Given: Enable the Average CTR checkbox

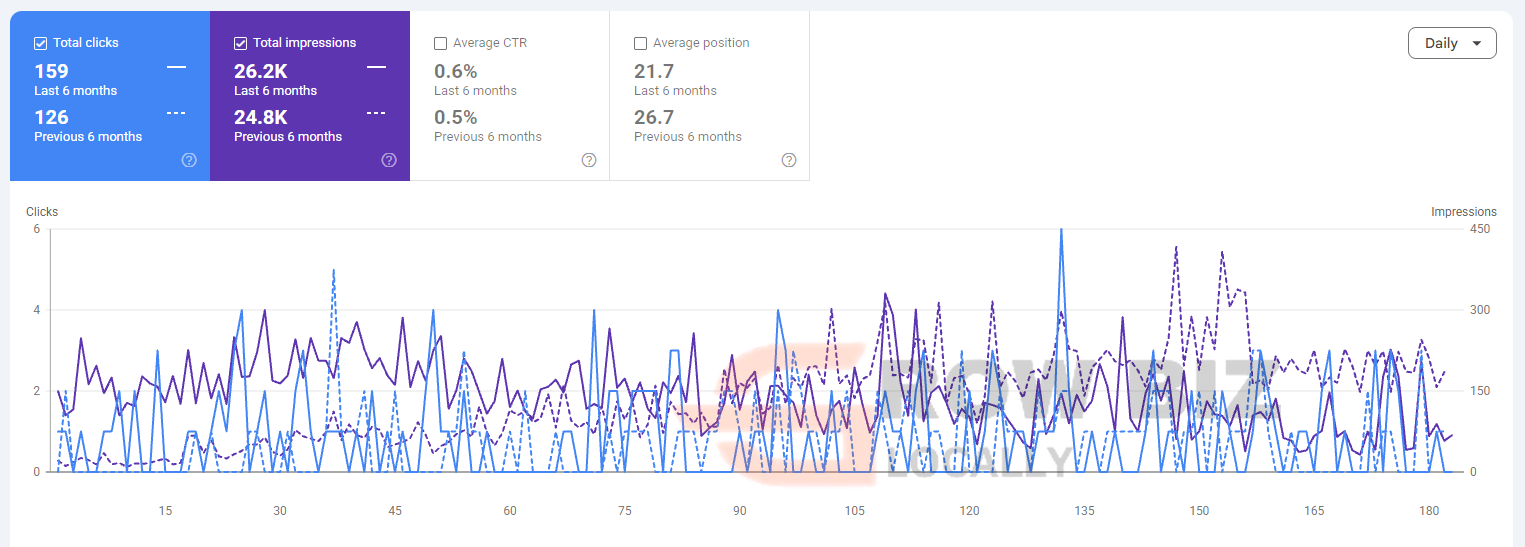Looking at the screenshot, I should [441, 43].
